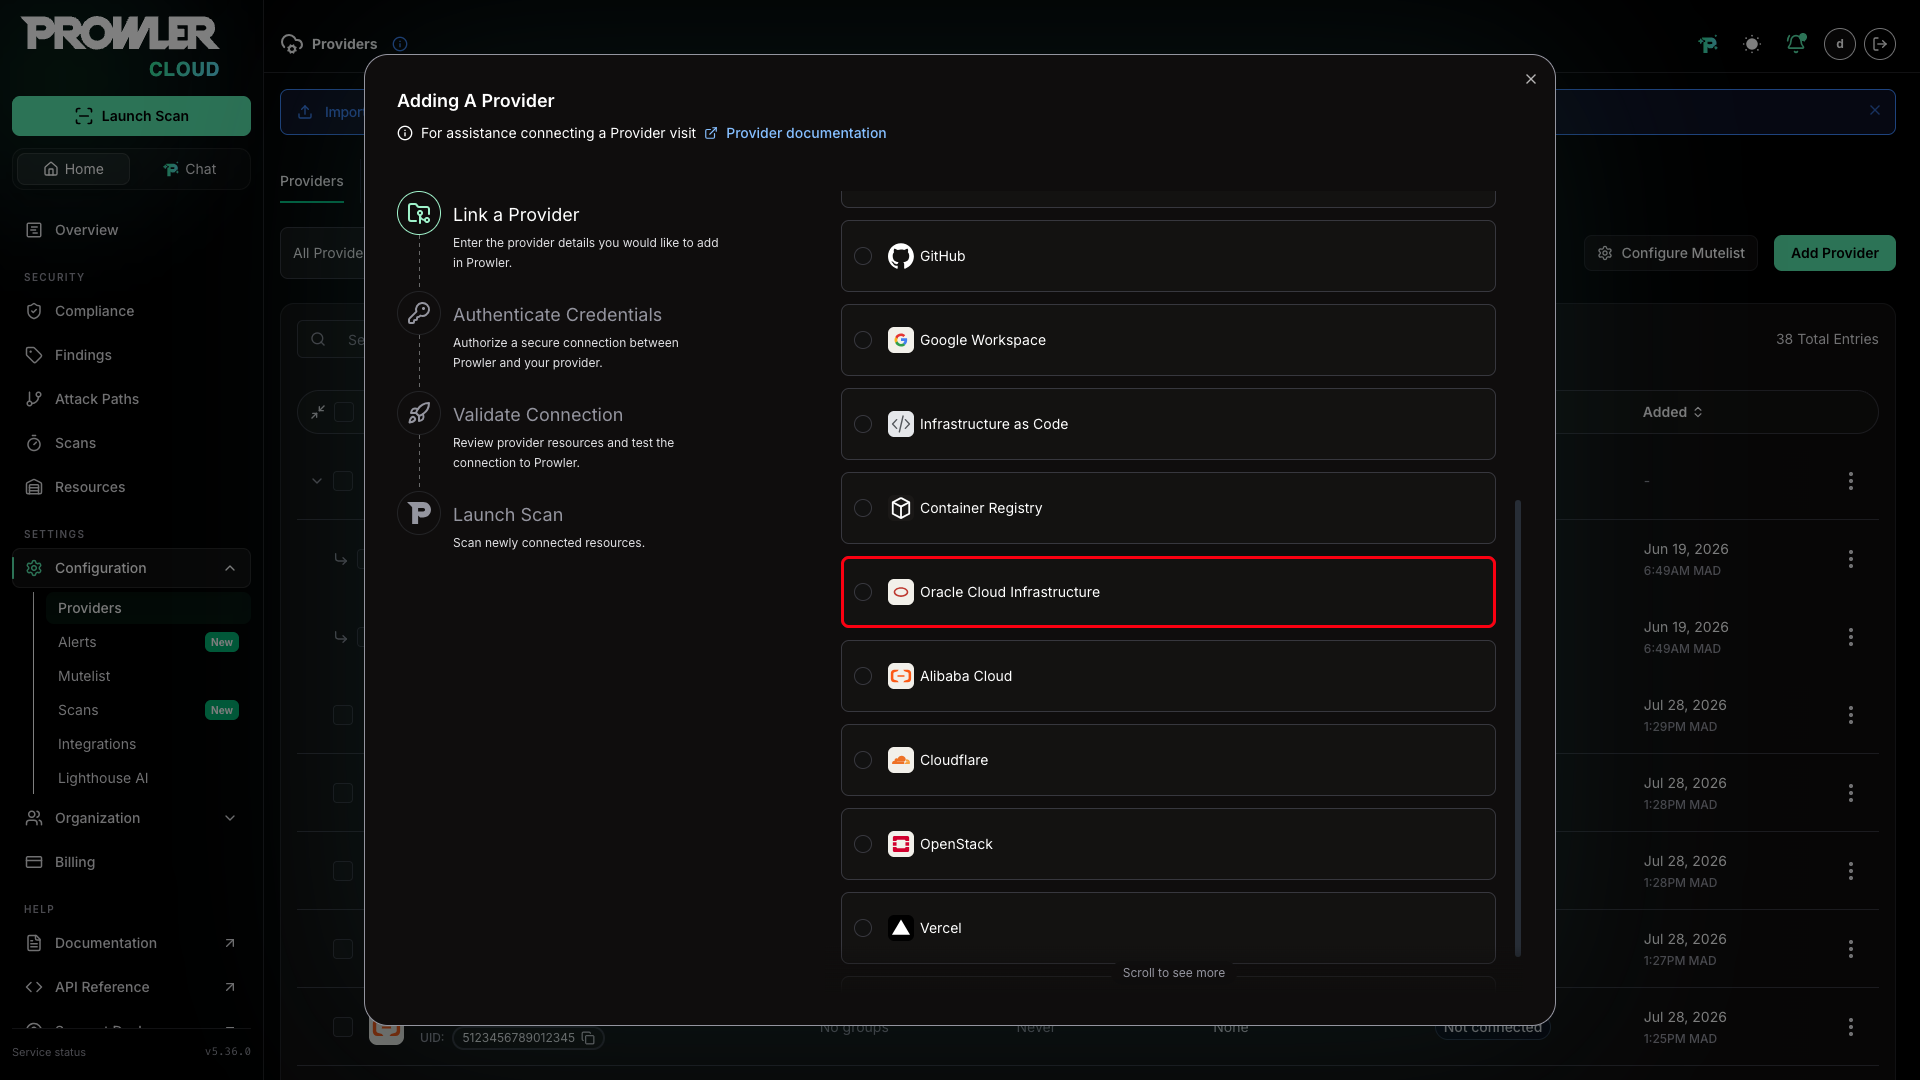
Task: Click the GitHub octocat logo
Action: (x=901, y=256)
